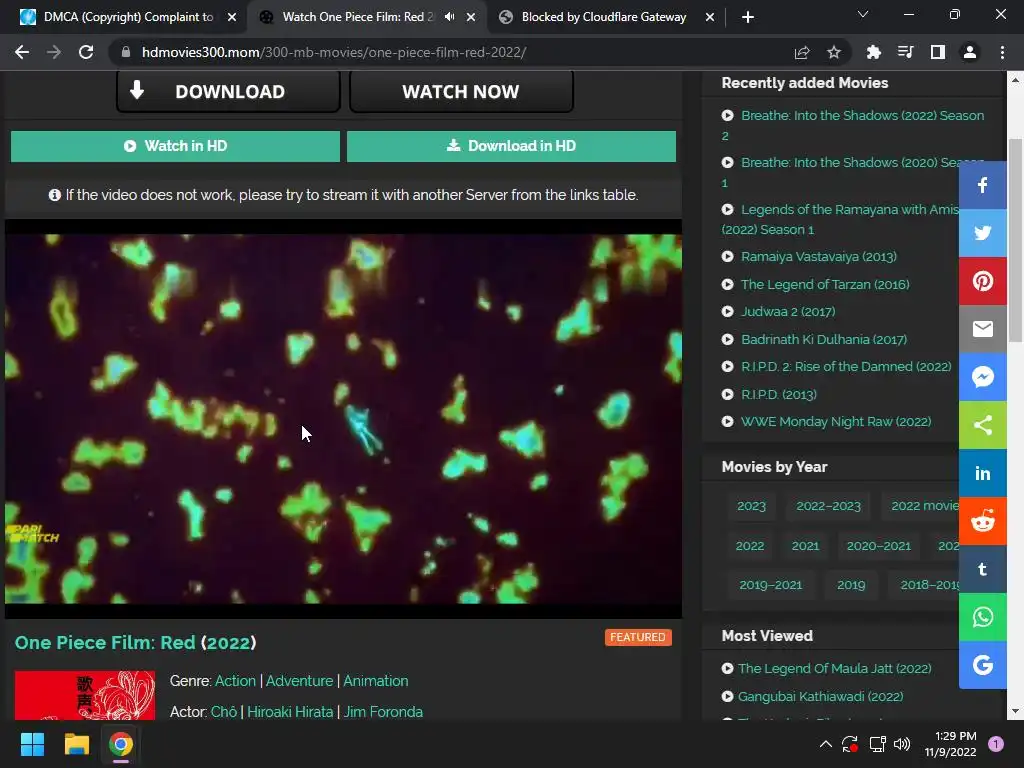Reload the current page
This screenshot has width=1024, height=768.
point(86,52)
